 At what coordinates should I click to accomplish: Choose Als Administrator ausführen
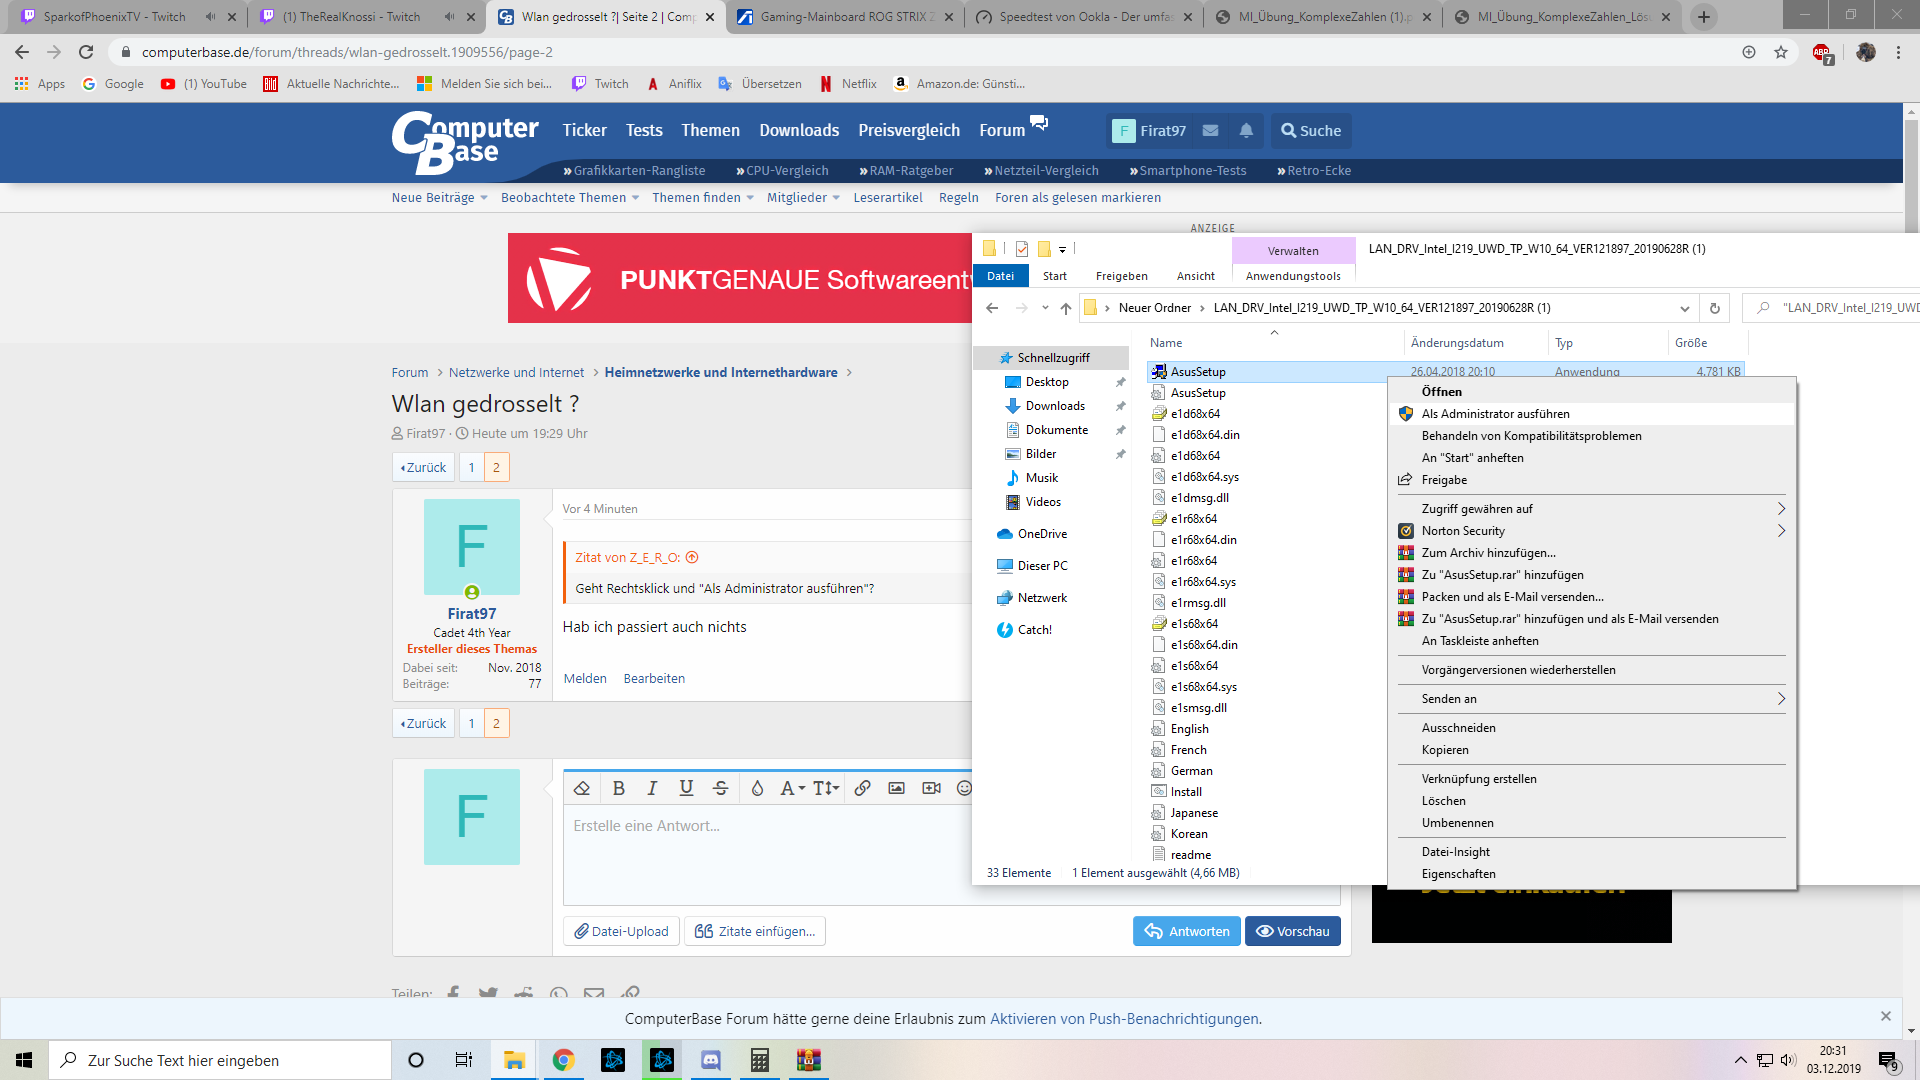(1495, 414)
